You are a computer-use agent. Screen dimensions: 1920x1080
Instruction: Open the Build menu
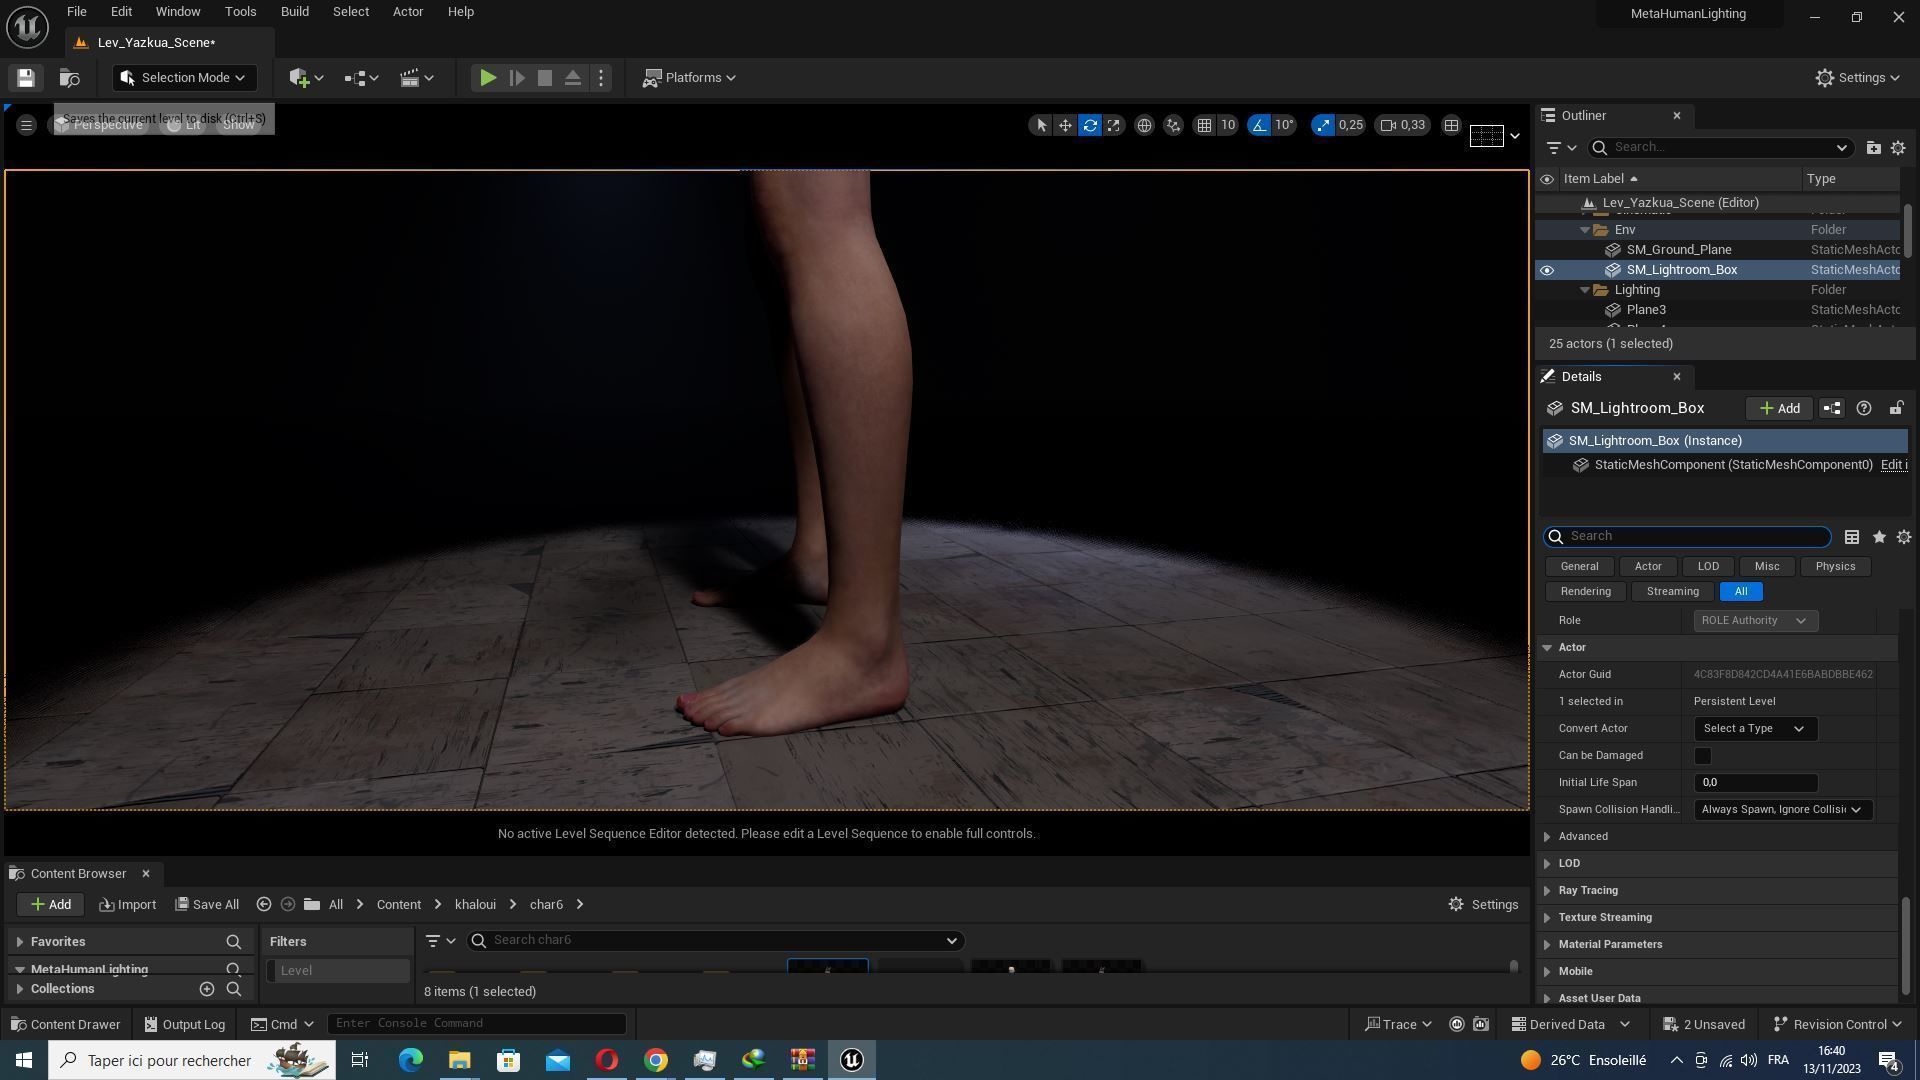[x=294, y=12]
